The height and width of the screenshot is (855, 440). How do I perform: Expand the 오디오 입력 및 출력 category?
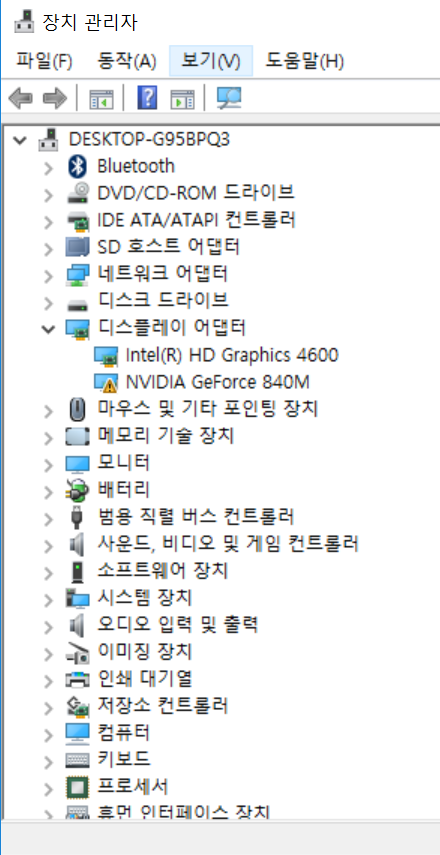49,627
